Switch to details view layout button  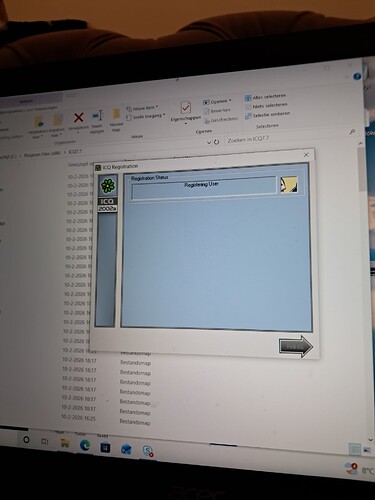coord(355,449)
